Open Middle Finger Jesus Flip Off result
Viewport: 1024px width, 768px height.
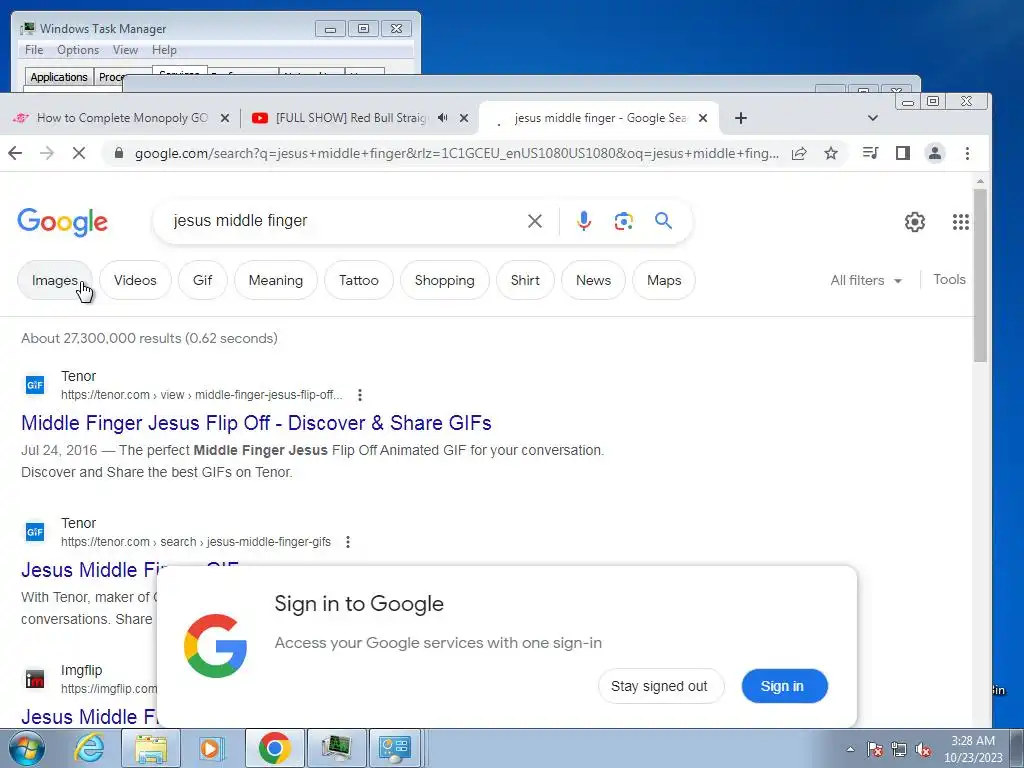point(256,423)
